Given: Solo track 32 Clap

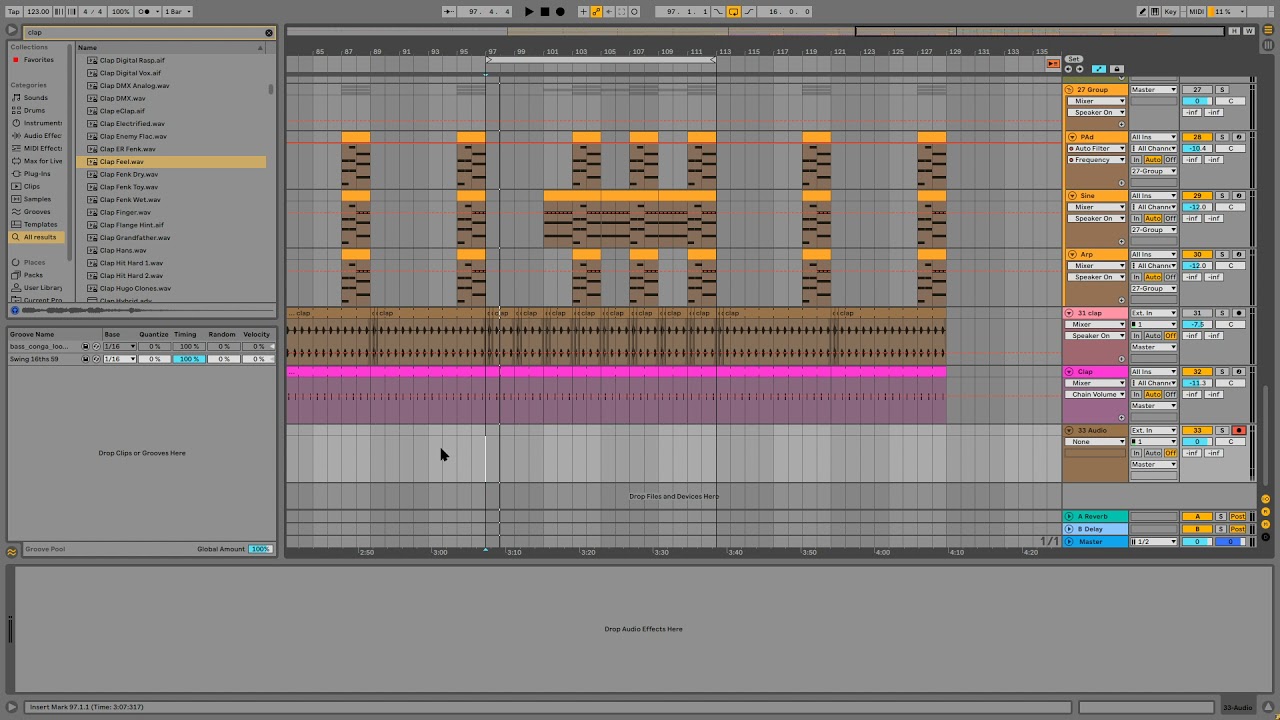Looking at the screenshot, I should coord(1221,372).
